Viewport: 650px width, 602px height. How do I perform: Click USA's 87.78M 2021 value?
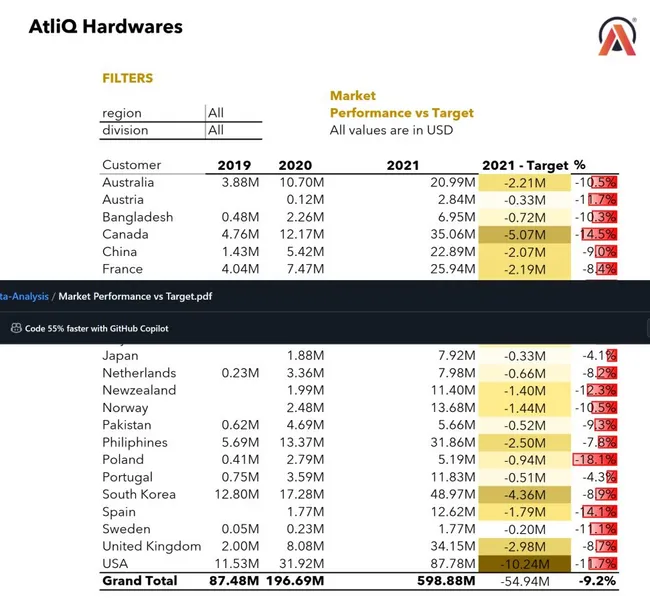click(453, 564)
